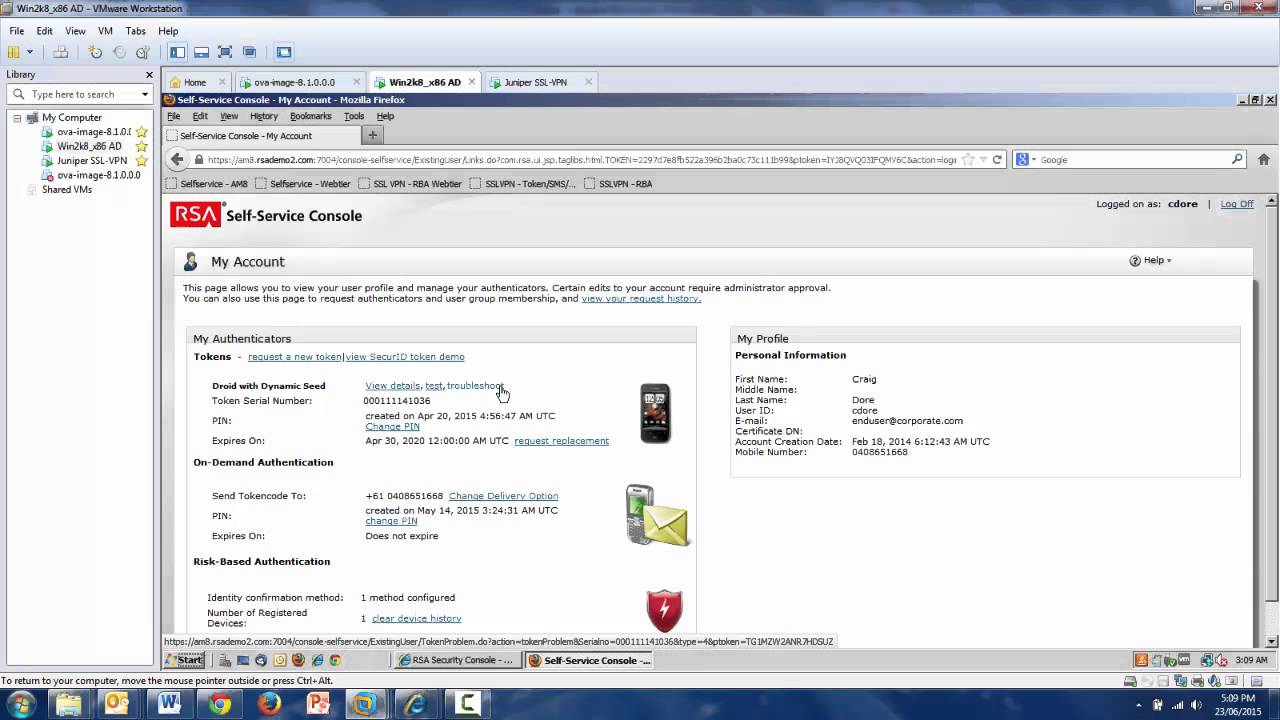Open the VMware VM menu

pos(105,31)
